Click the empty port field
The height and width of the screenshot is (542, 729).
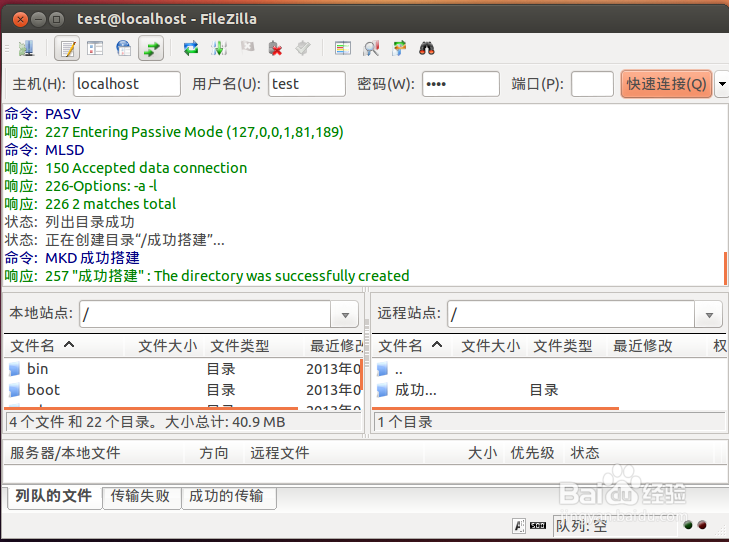(592, 84)
